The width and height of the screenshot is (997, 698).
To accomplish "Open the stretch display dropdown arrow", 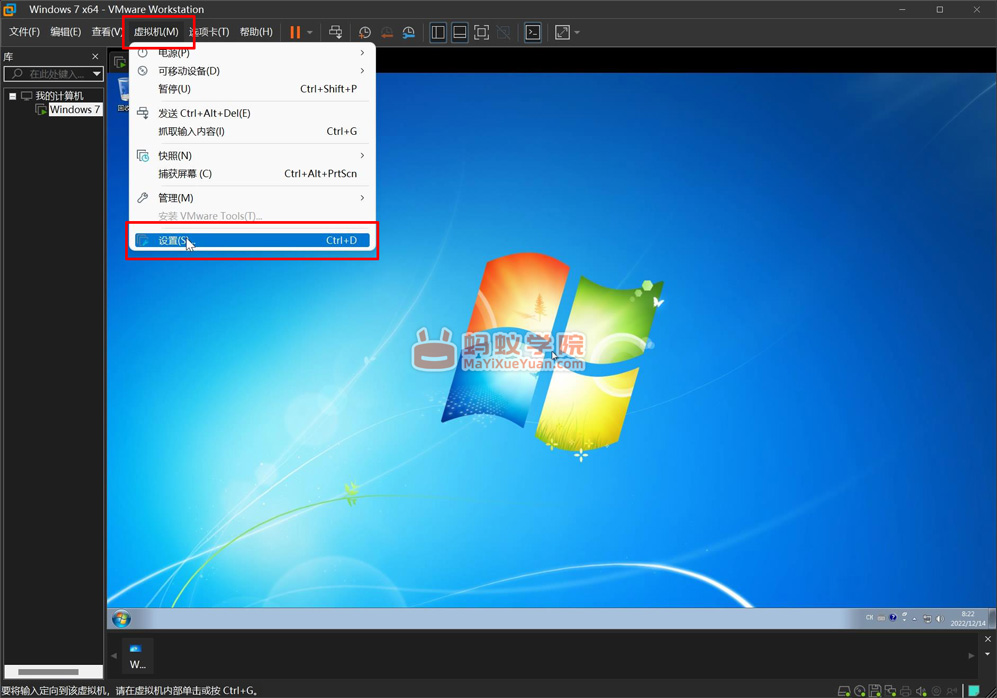I will pos(577,32).
